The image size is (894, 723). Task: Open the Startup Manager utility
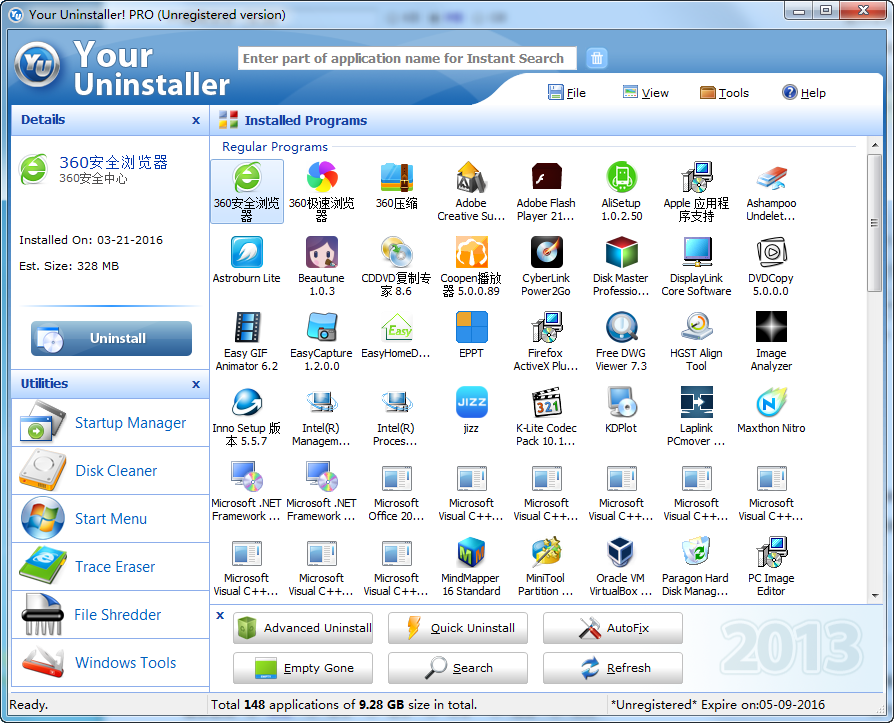click(110, 423)
